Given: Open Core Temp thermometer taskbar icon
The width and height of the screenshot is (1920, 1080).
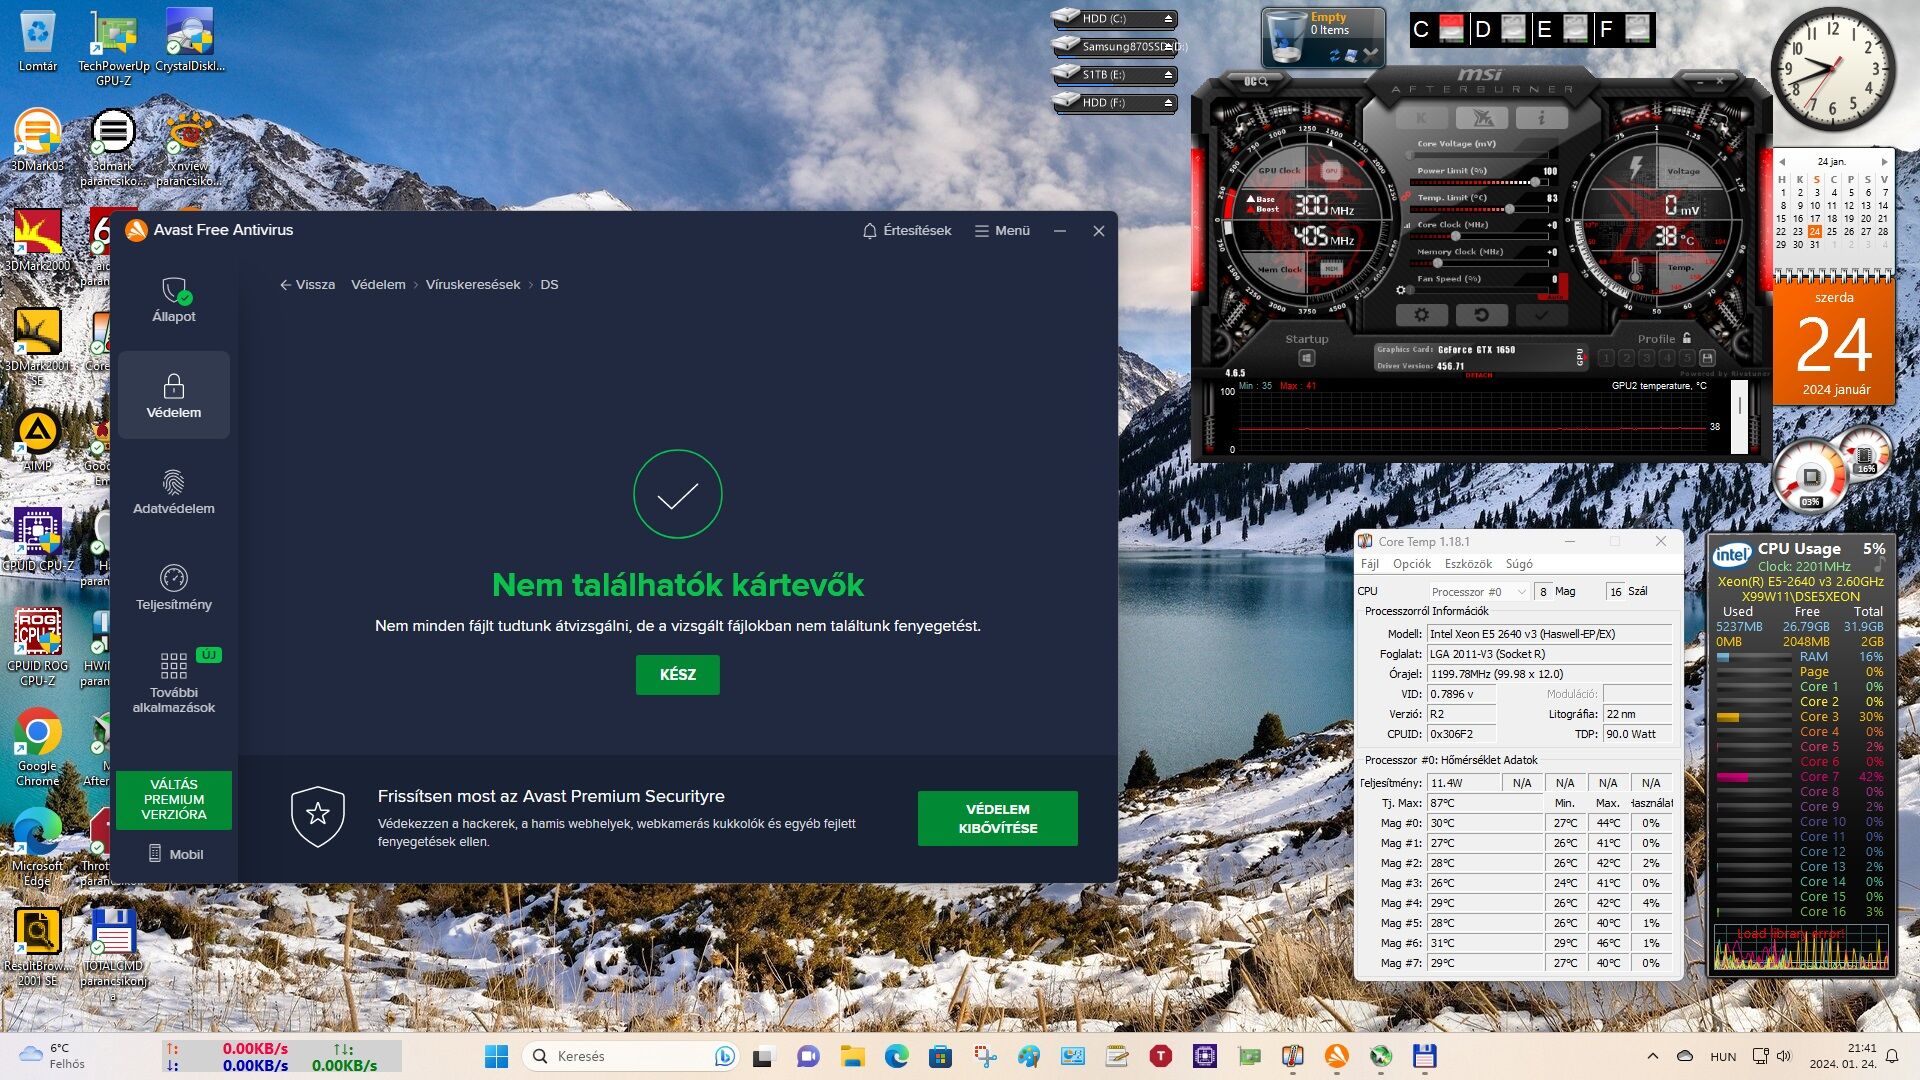Looking at the screenshot, I should 1293,1056.
